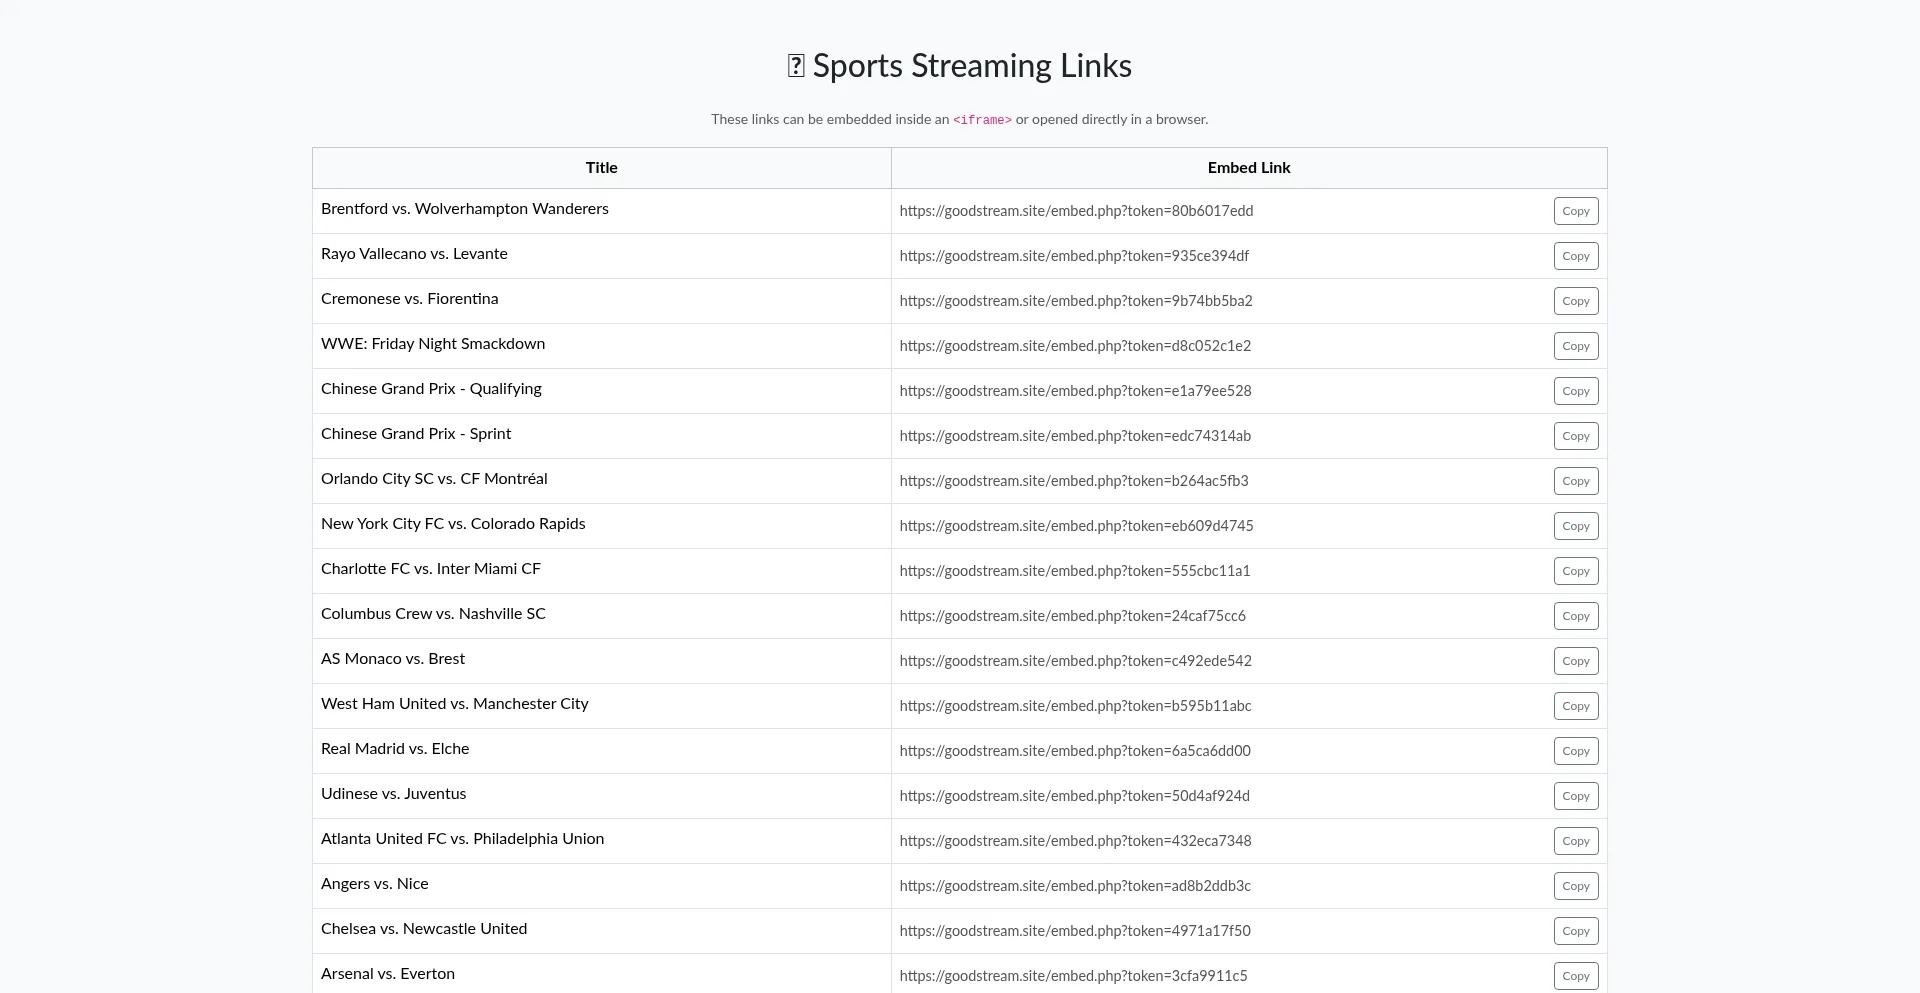Click embed URL with token eb609d4745
Viewport: 1920px width, 993px height.
tap(1076, 526)
